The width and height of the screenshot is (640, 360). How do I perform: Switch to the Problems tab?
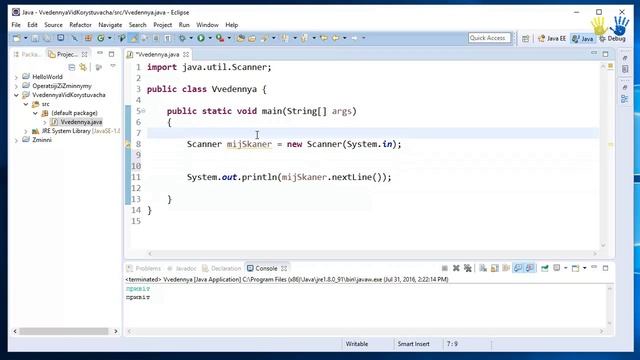tap(144, 268)
